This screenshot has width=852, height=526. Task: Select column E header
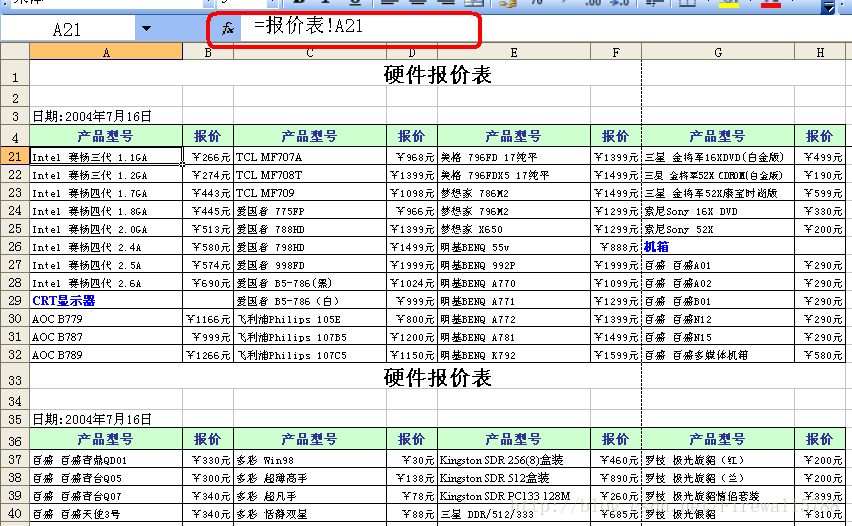[513, 52]
